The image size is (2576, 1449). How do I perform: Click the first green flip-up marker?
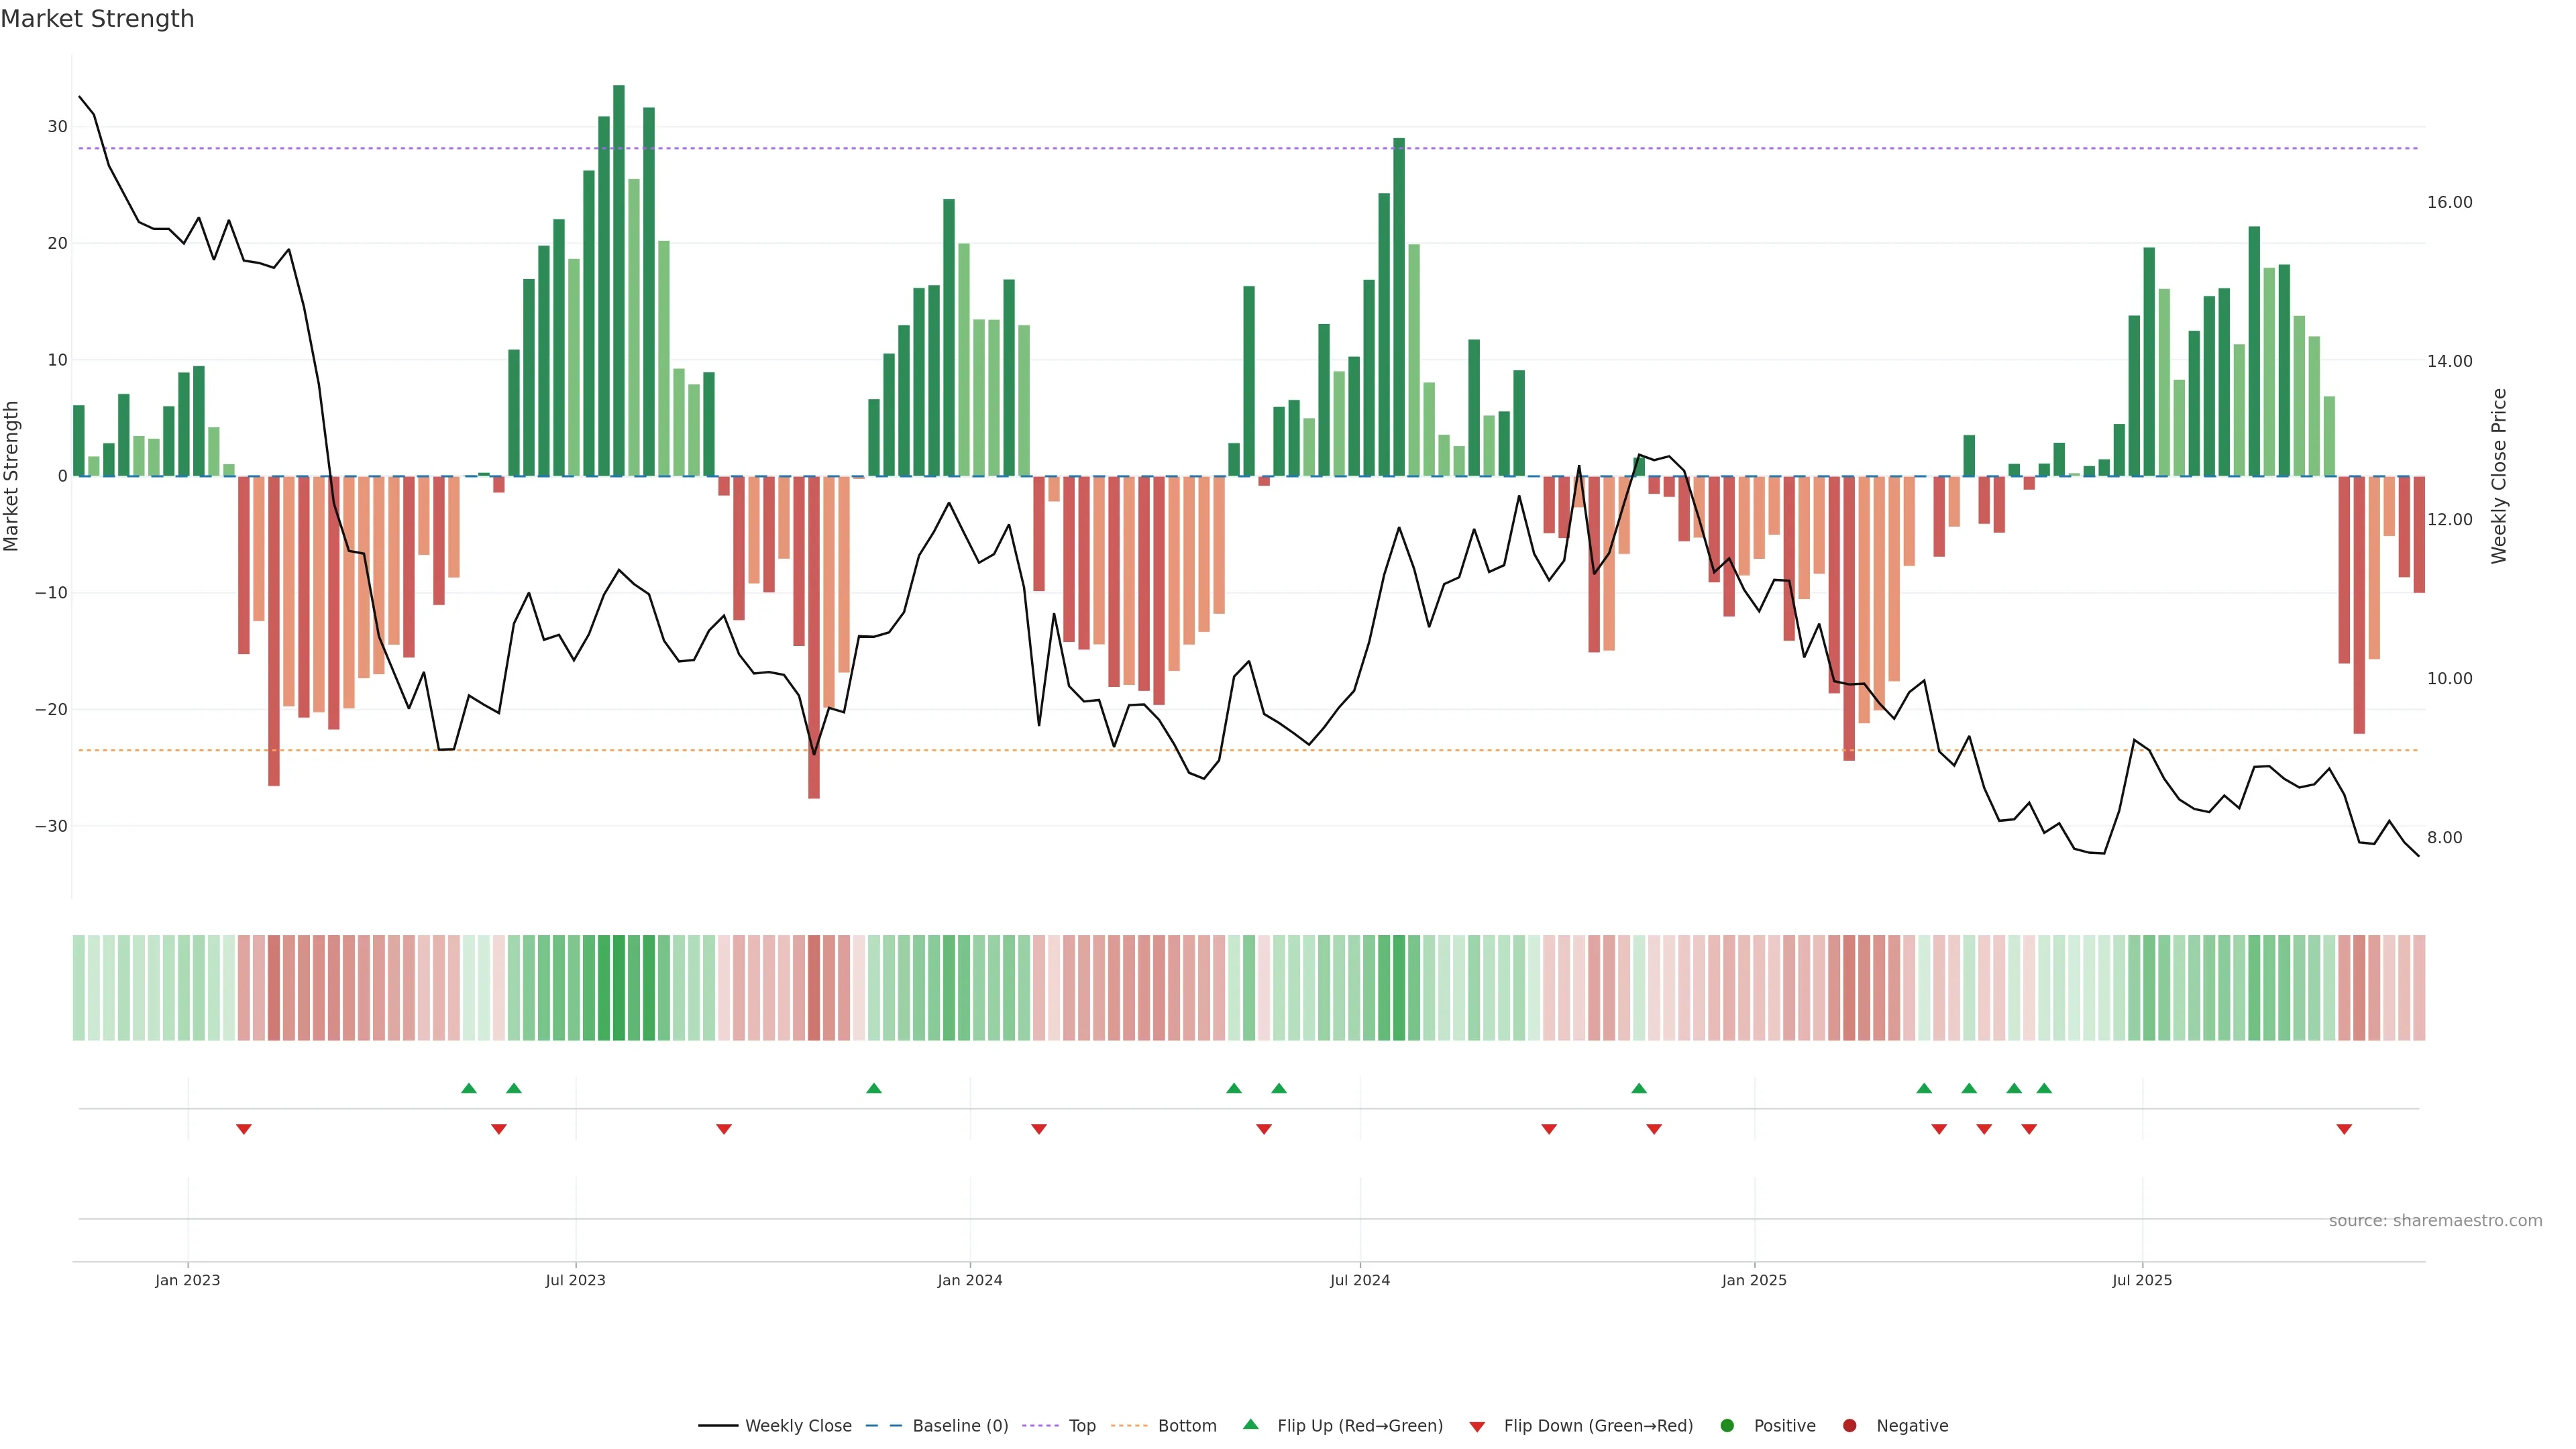click(468, 1088)
